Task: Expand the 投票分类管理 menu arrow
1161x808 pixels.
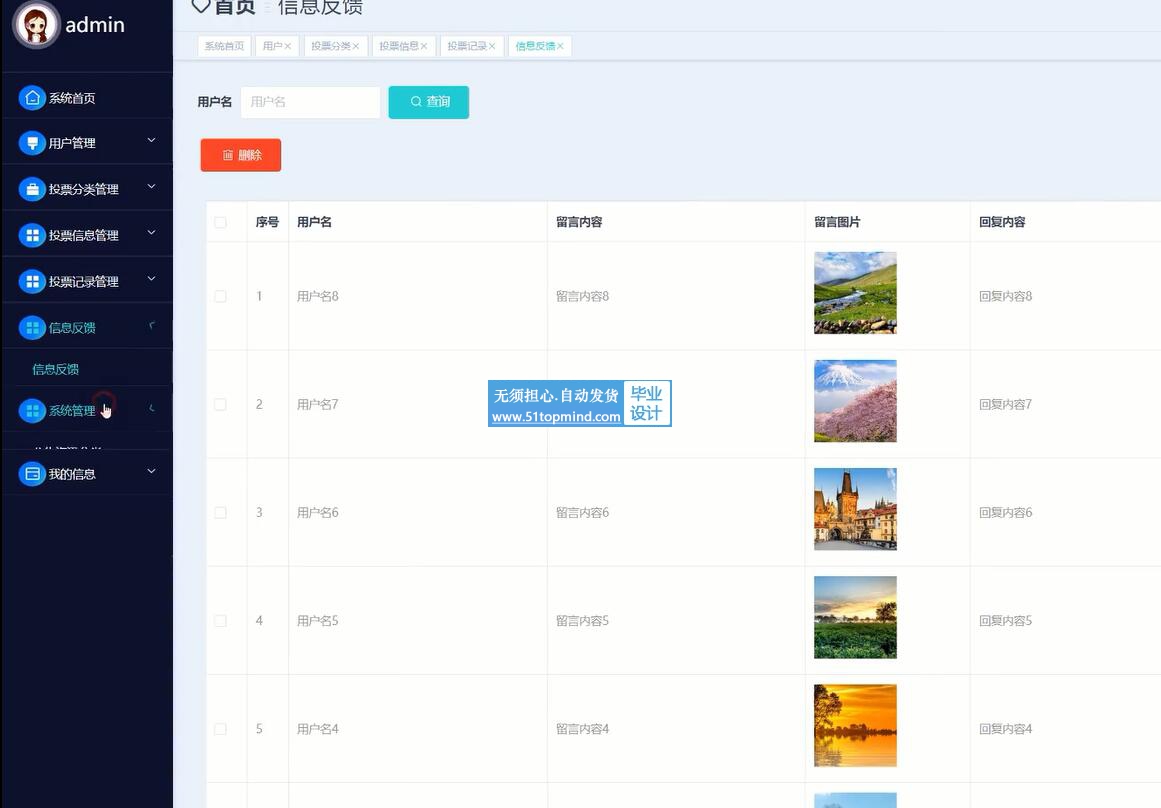Action: pos(152,187)
